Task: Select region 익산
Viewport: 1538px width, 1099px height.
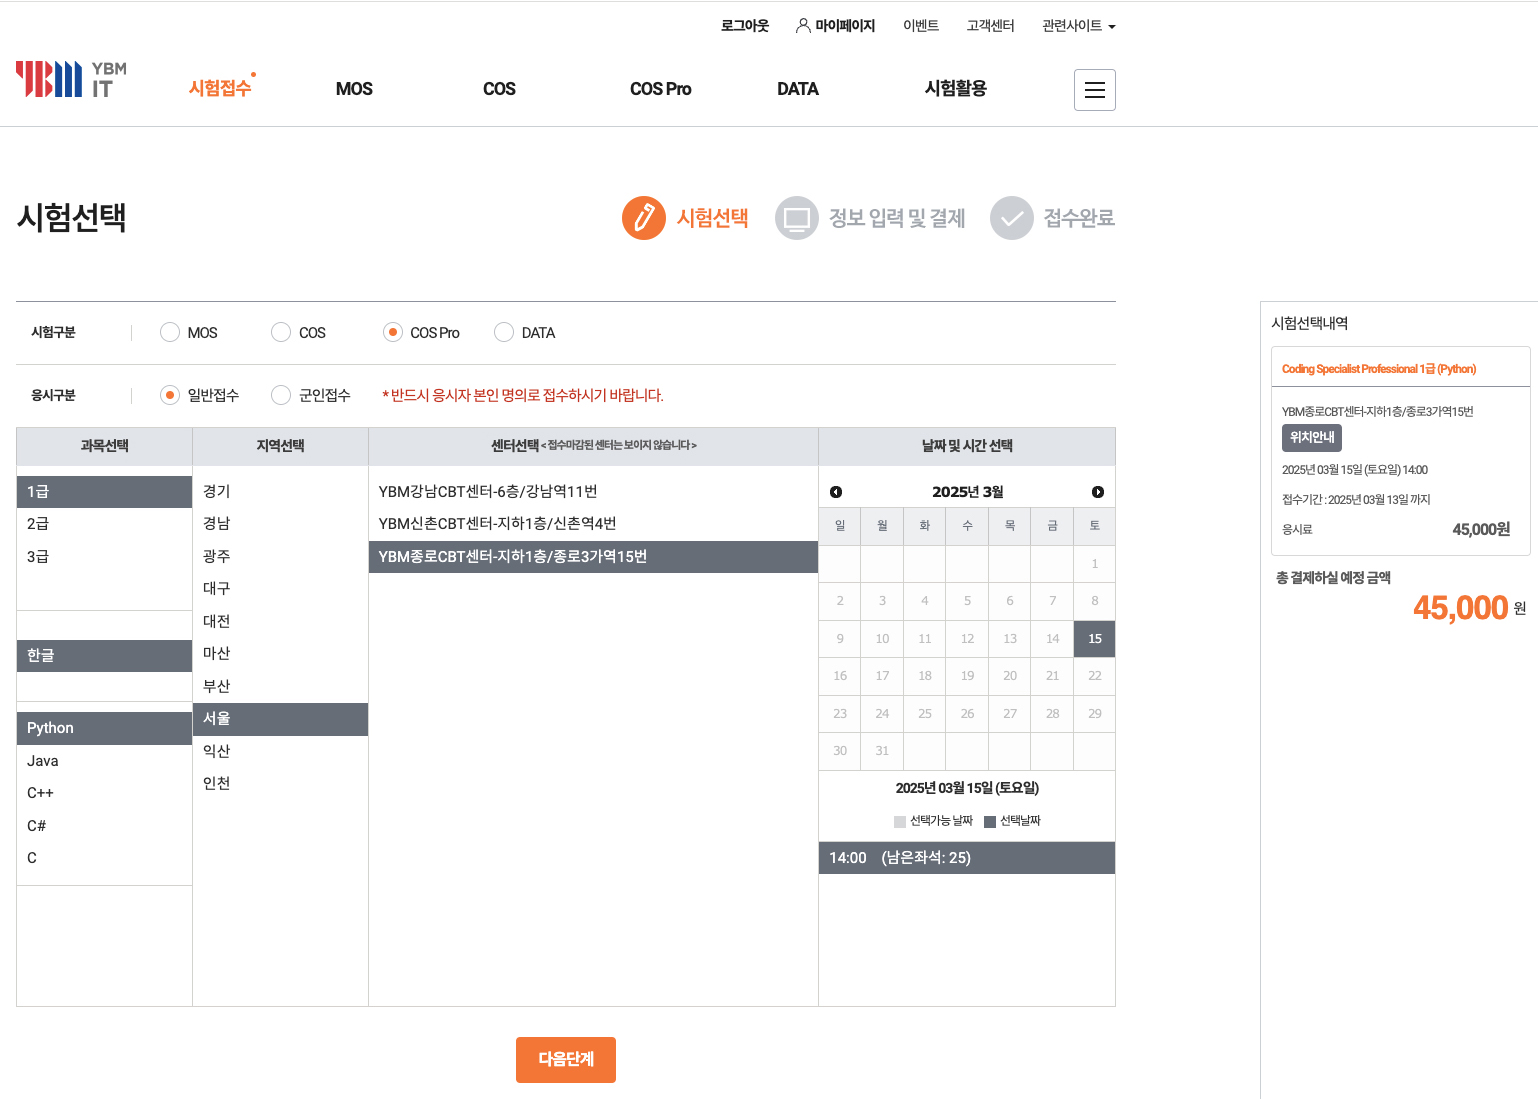Action: tap(280, 752)
